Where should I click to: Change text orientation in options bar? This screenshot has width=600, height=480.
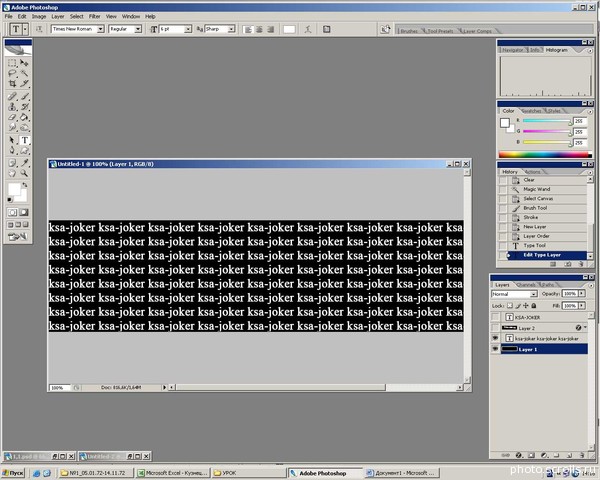pos(39,29)
